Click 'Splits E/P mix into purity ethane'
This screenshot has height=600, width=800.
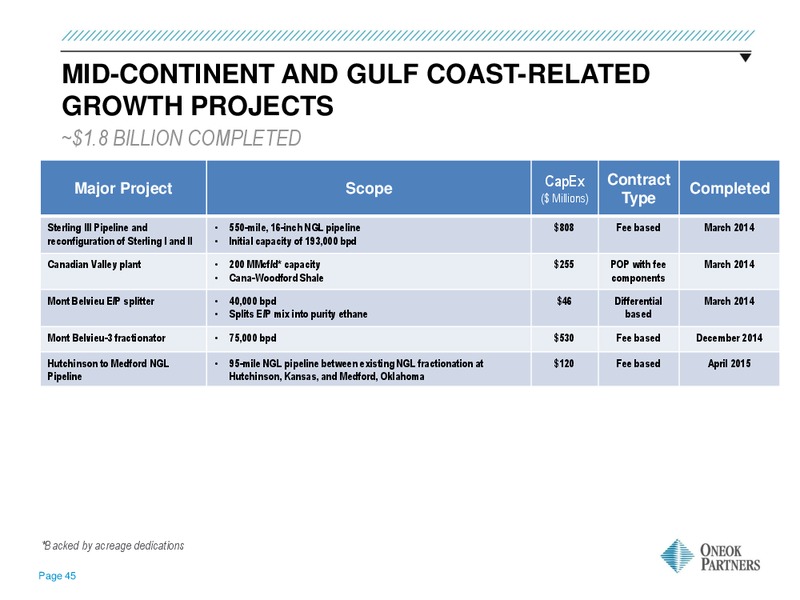pos(298,314)
